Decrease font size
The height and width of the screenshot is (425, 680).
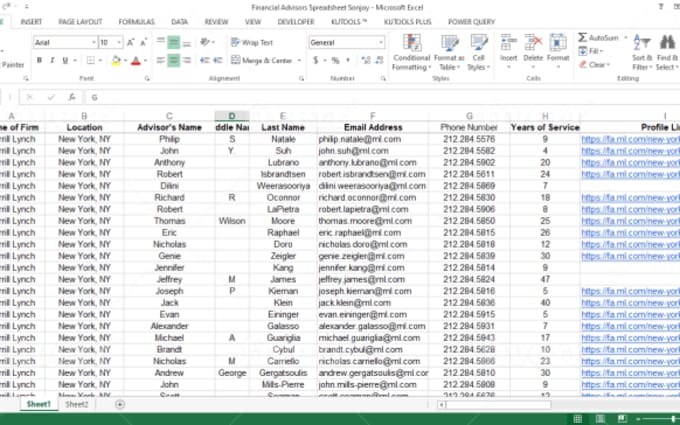tap(143, 42)
